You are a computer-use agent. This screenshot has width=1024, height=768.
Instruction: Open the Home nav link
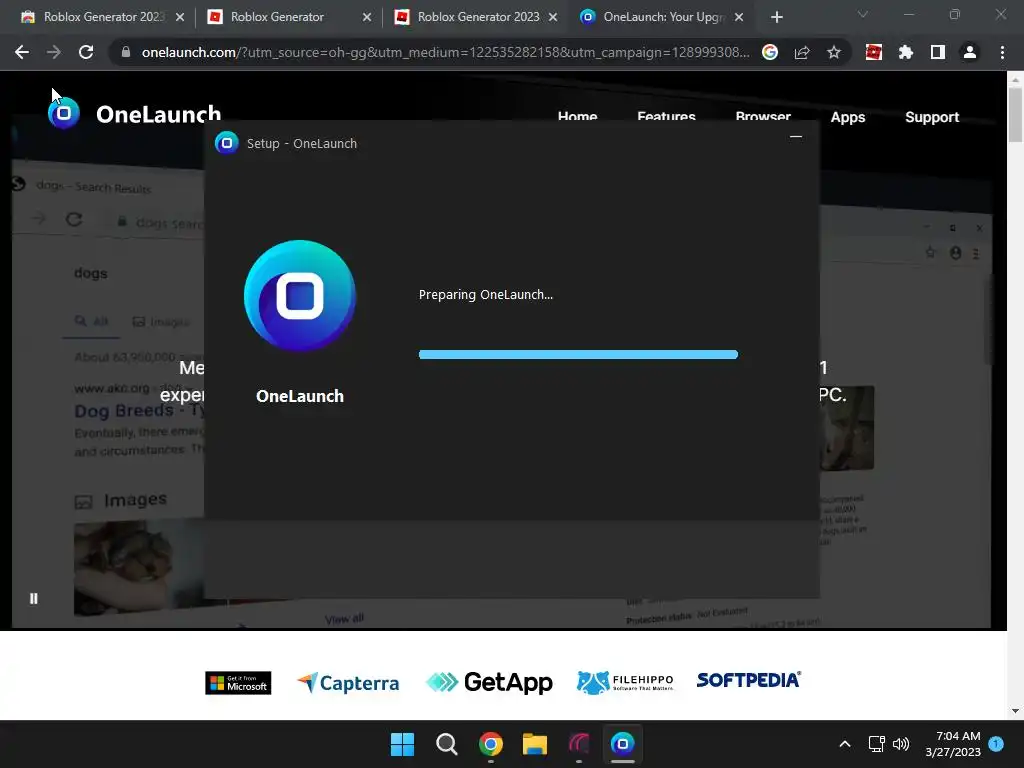point(577,117)
